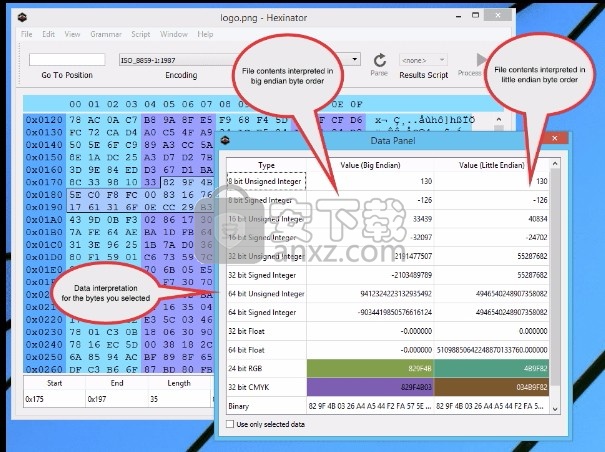Click End value 0x197
605x452 pixels.
point(97,399)
